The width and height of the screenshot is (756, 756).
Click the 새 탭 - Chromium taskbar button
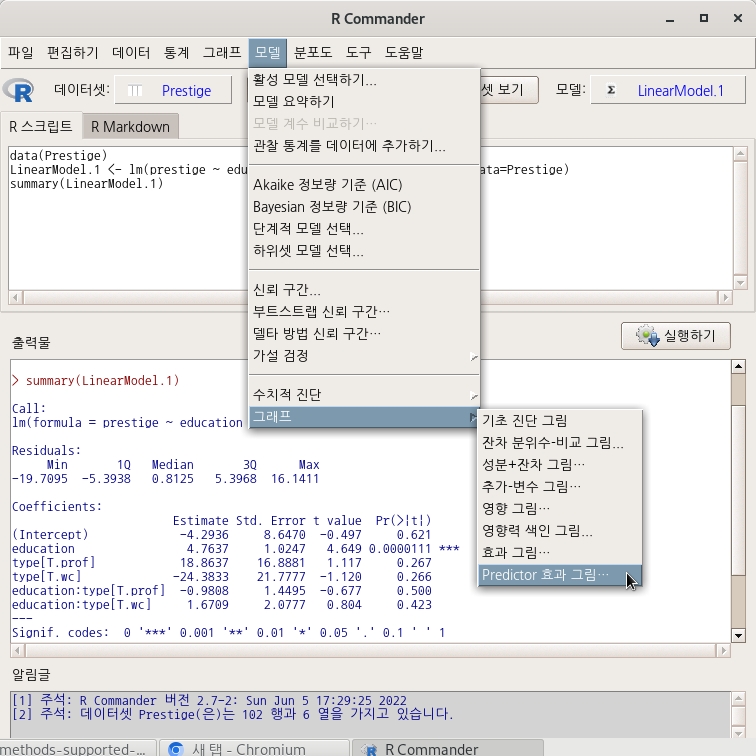[x=254, y=749]
